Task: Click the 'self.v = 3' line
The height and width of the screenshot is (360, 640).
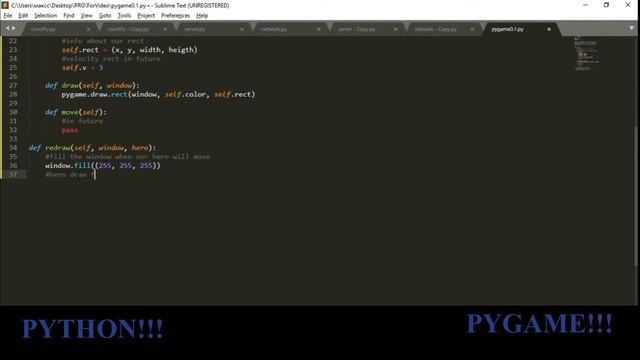Action: (x=82, y=68)
